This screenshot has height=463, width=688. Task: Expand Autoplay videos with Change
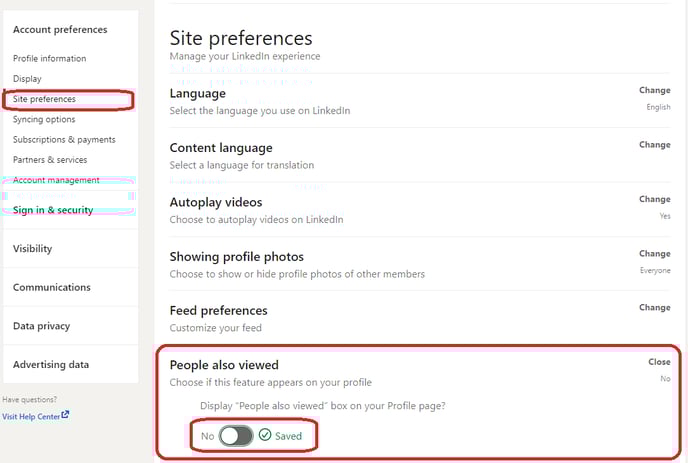[x=654, y=199]
